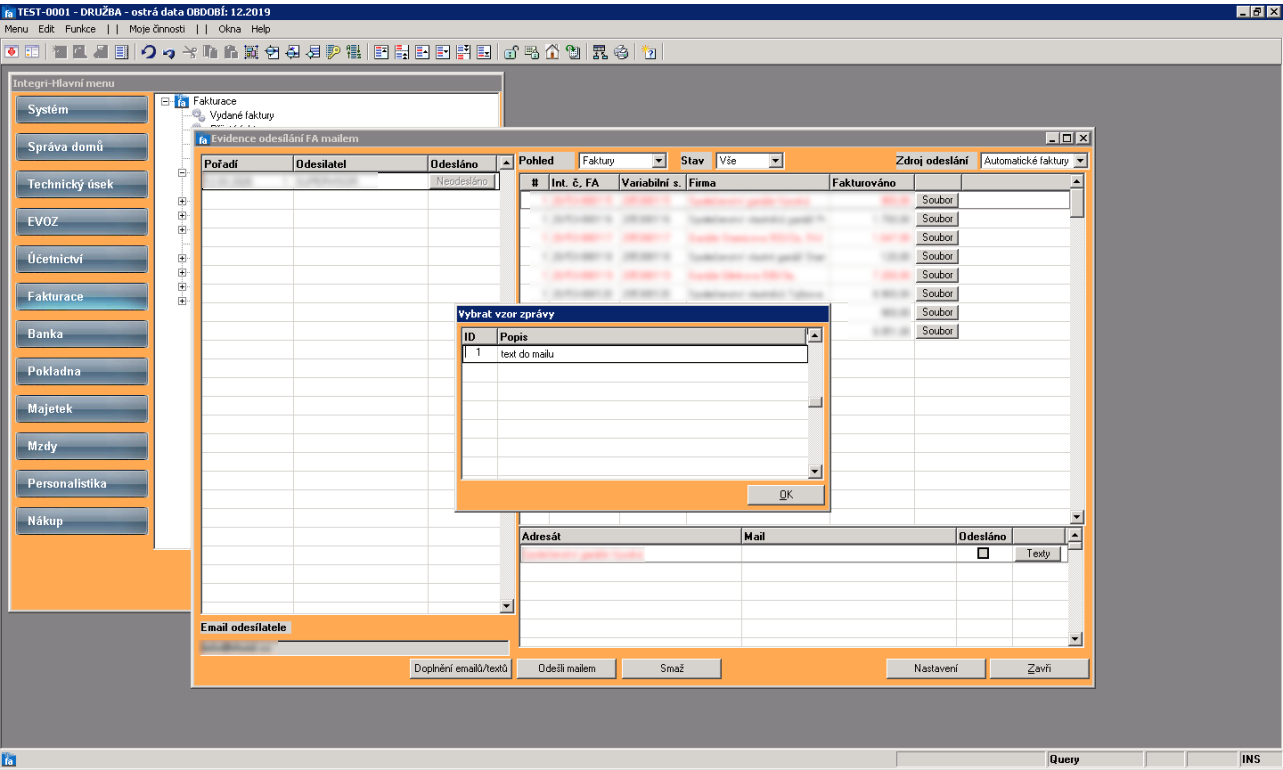Click the house icon in the toolbar
The width and height of the screenshot is (1283, 770).
tap(552, 50)
